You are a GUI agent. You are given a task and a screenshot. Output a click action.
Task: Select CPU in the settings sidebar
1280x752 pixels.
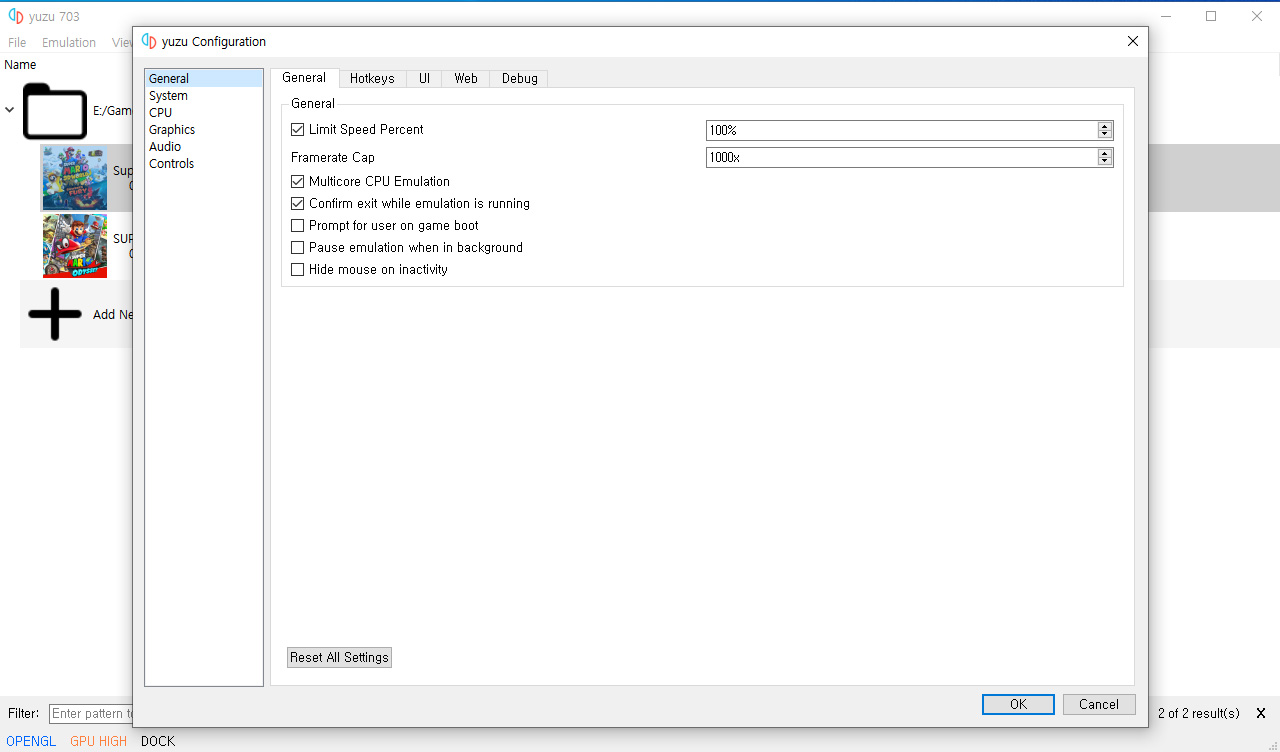point(203,113)
